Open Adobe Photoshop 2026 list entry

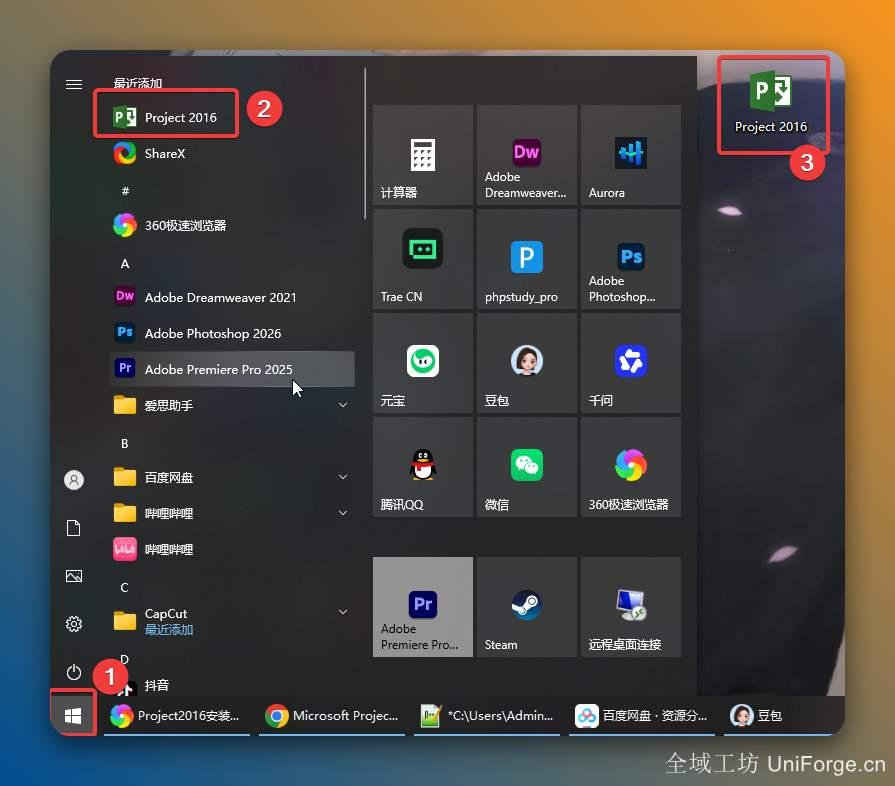(232, 333)
